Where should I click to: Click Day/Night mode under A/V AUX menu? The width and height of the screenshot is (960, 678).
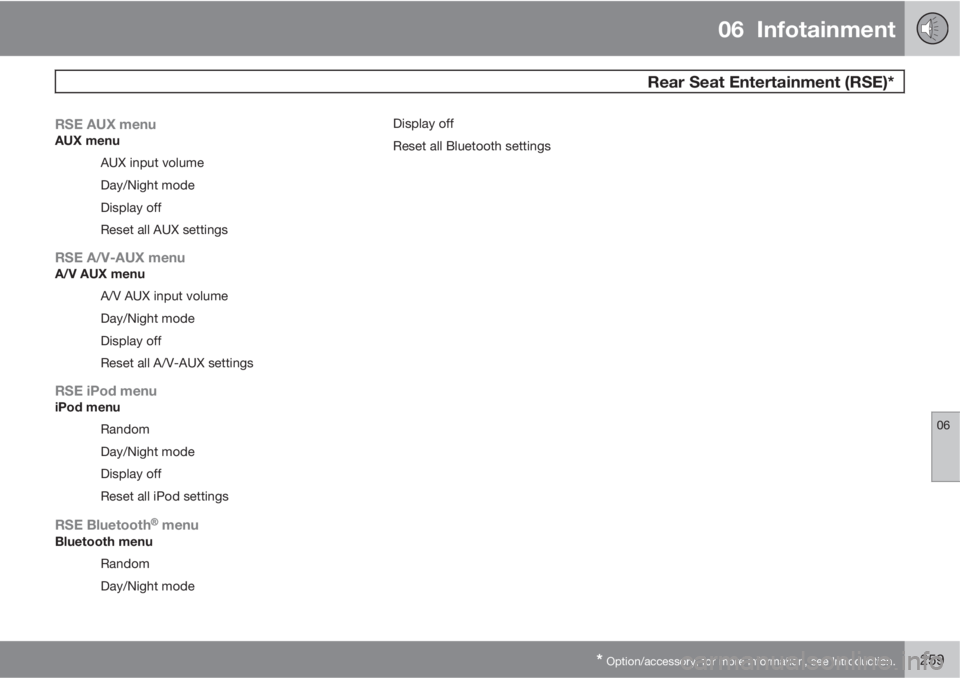point(148,318)
